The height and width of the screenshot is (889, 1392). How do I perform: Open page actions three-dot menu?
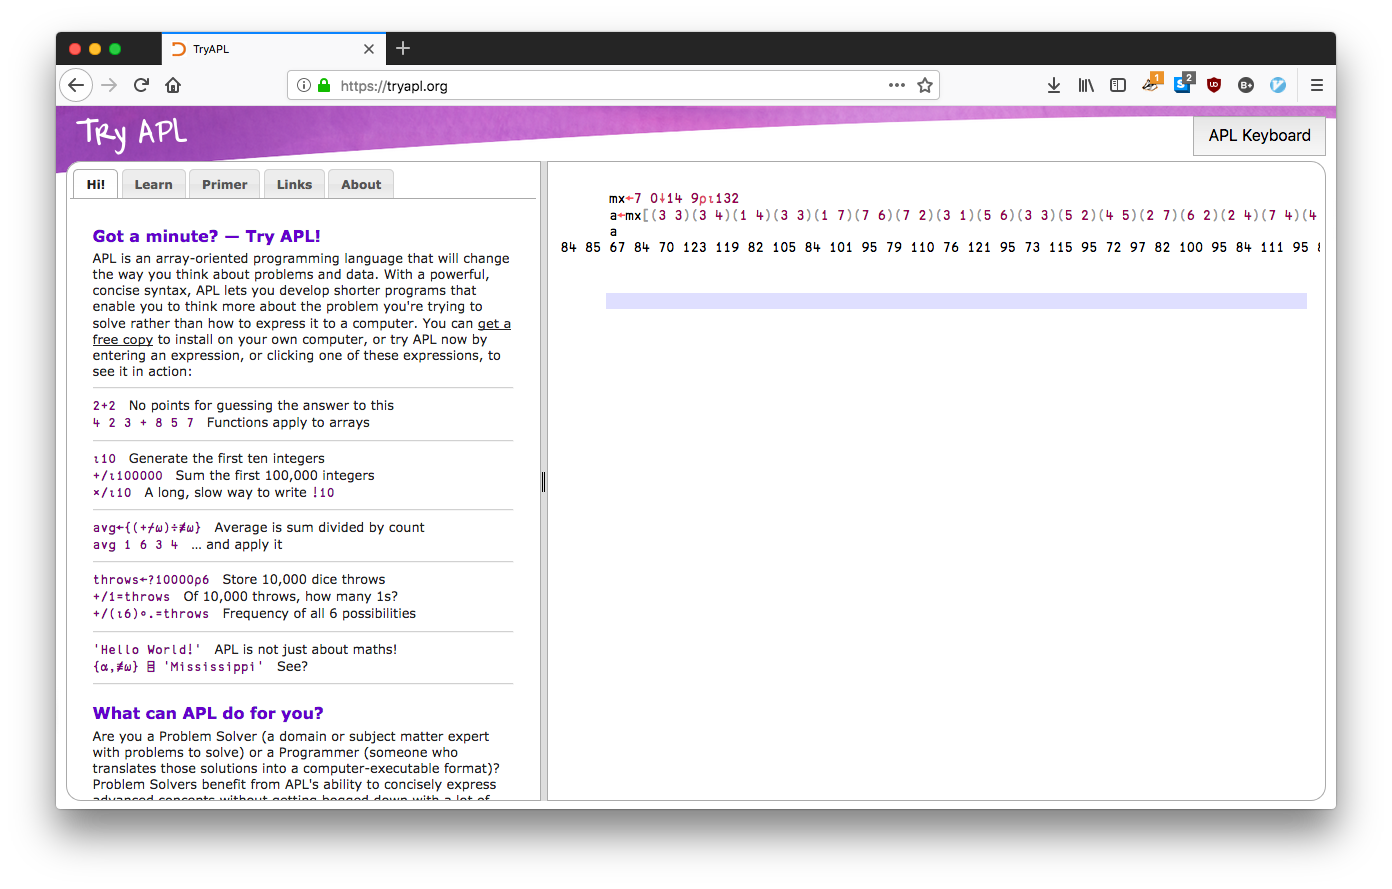pos(897,85)
